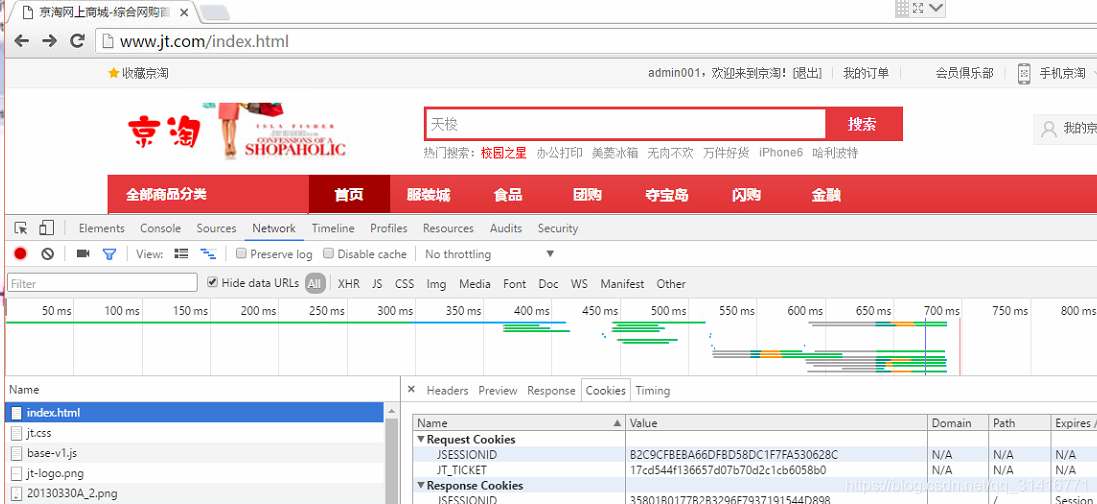Filter requests by XHR
This screenshot has height=504, width=1097.
click(x=348, y=284)
